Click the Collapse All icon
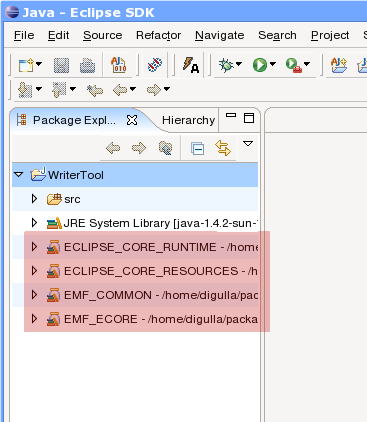367x422 pixels. tap(197, 148)
